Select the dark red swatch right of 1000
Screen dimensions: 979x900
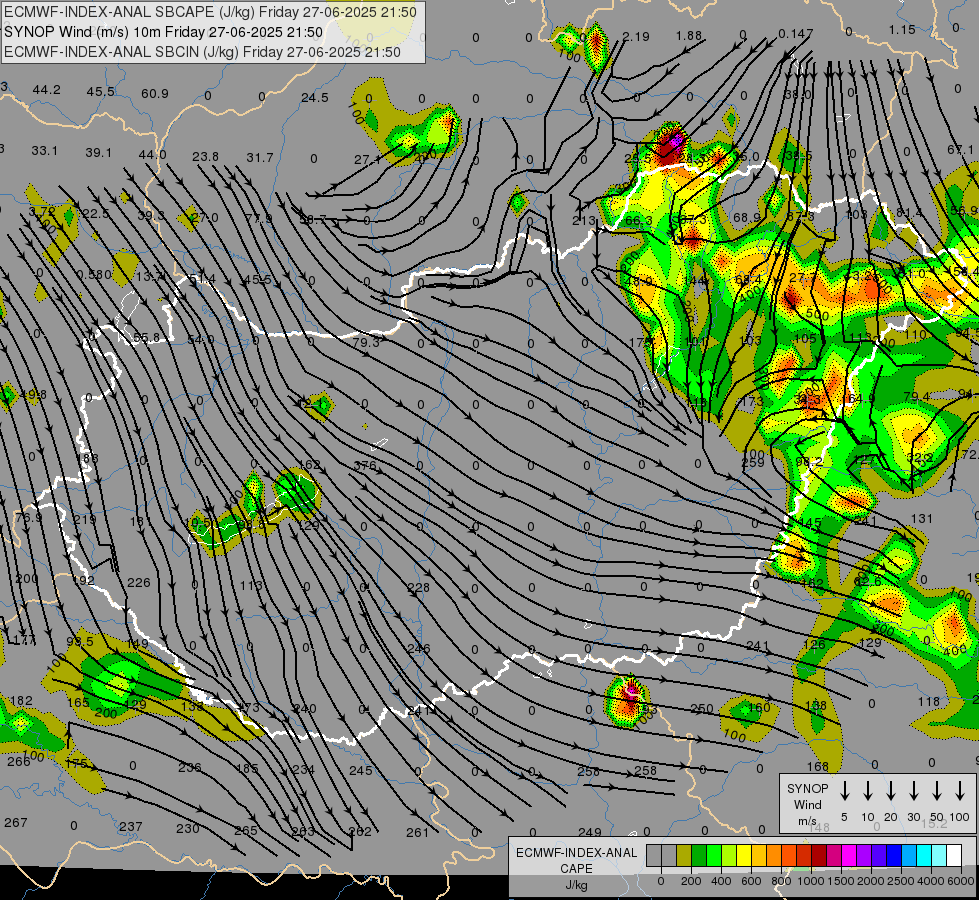(x=819, y=856)
